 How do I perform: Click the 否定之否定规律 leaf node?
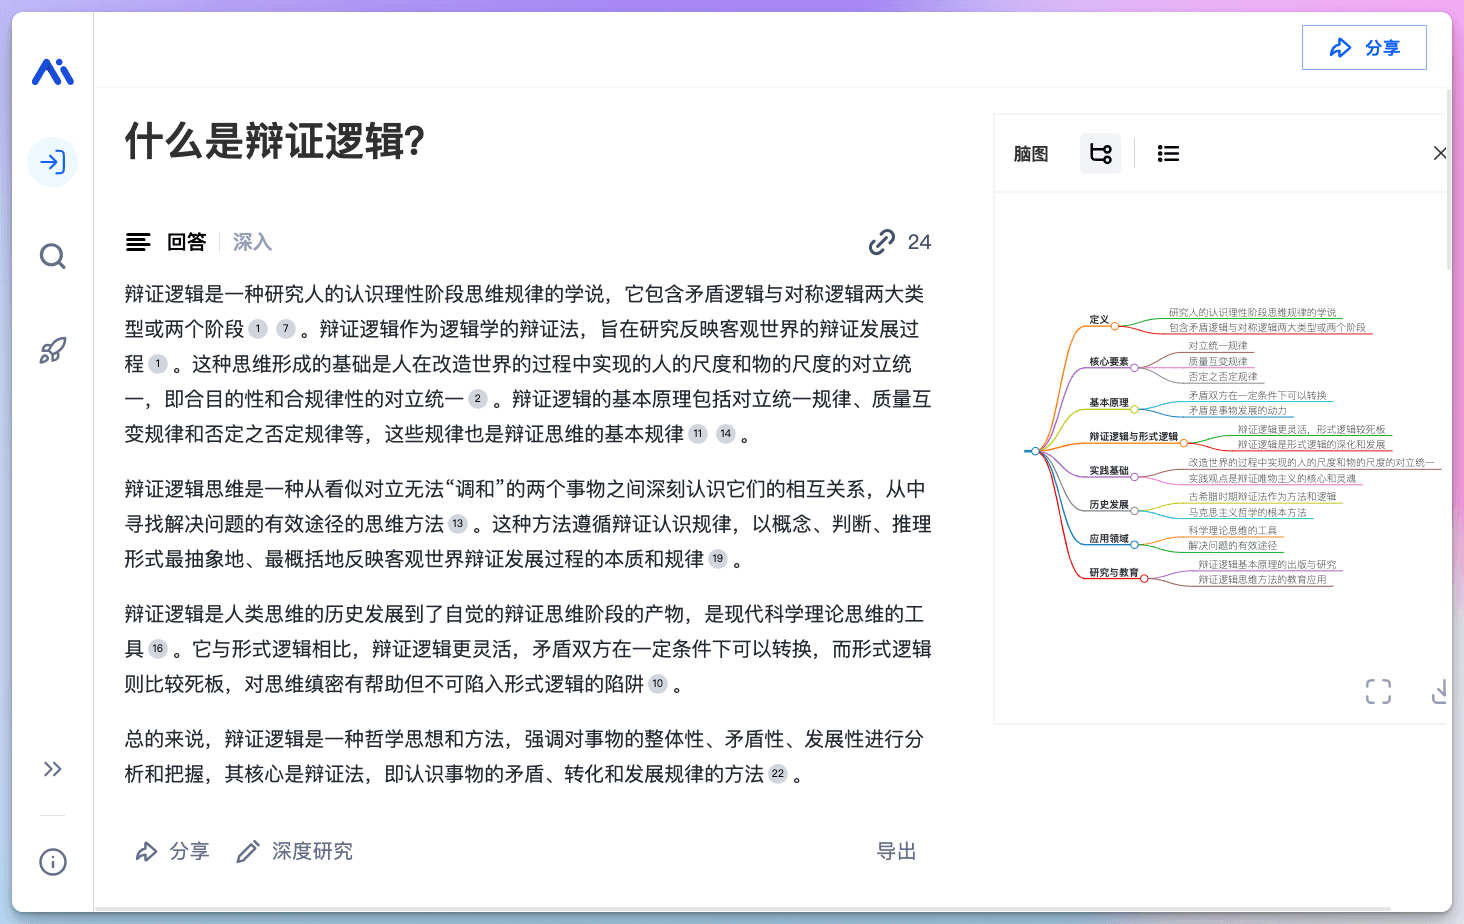(x=1223, y=377)
